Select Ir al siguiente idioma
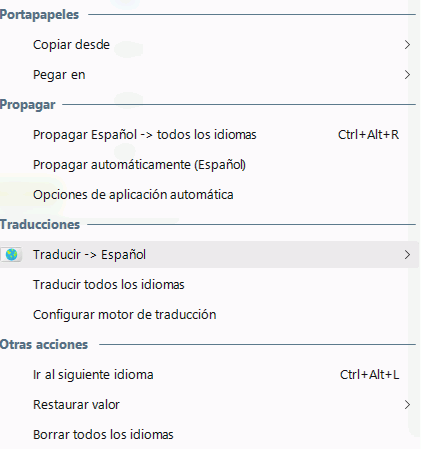 point(209,375)
